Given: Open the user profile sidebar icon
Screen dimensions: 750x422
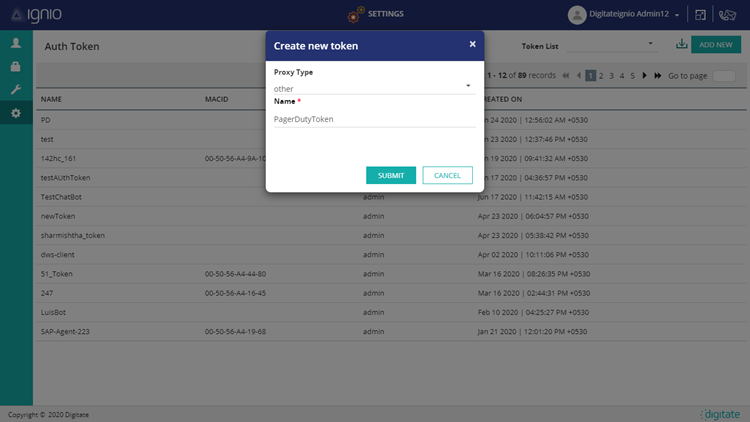Looking at the screenshot, I should click(15, 43).
